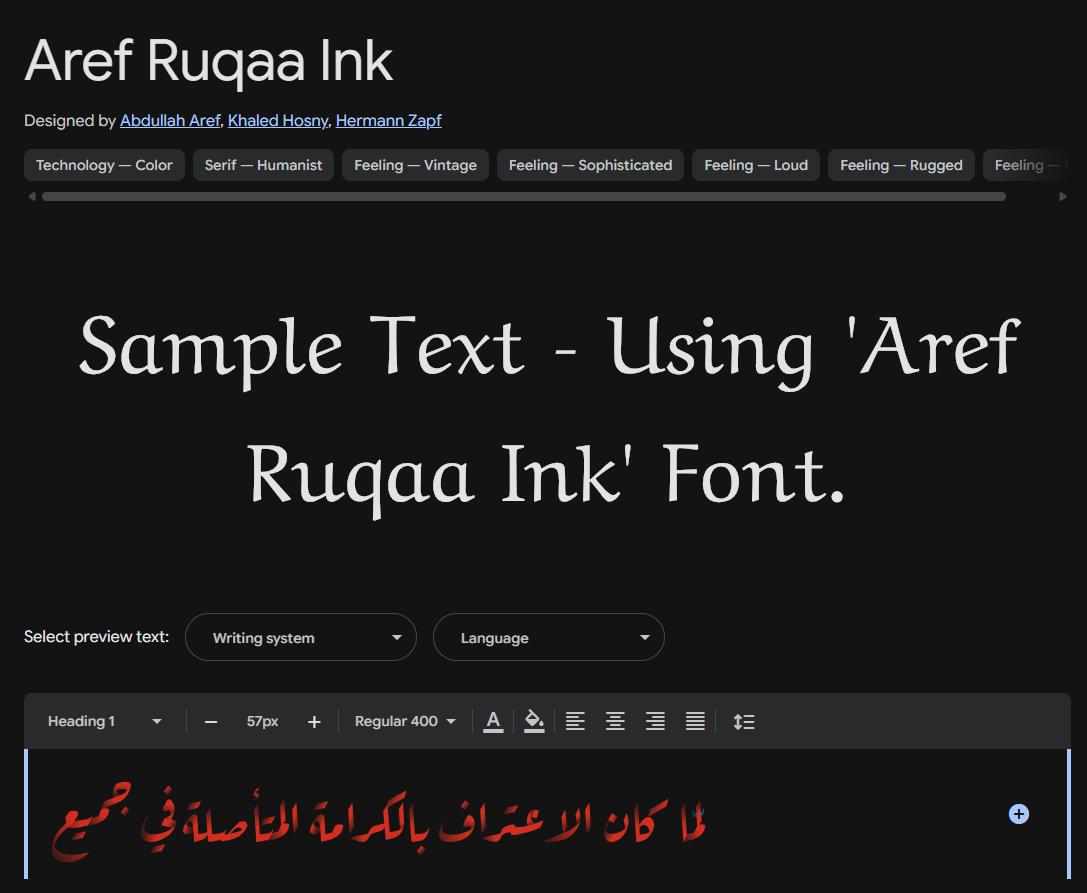Center align the preview text
The height and width of the screenshot is (893, 1087).
(x=615, y=721)
